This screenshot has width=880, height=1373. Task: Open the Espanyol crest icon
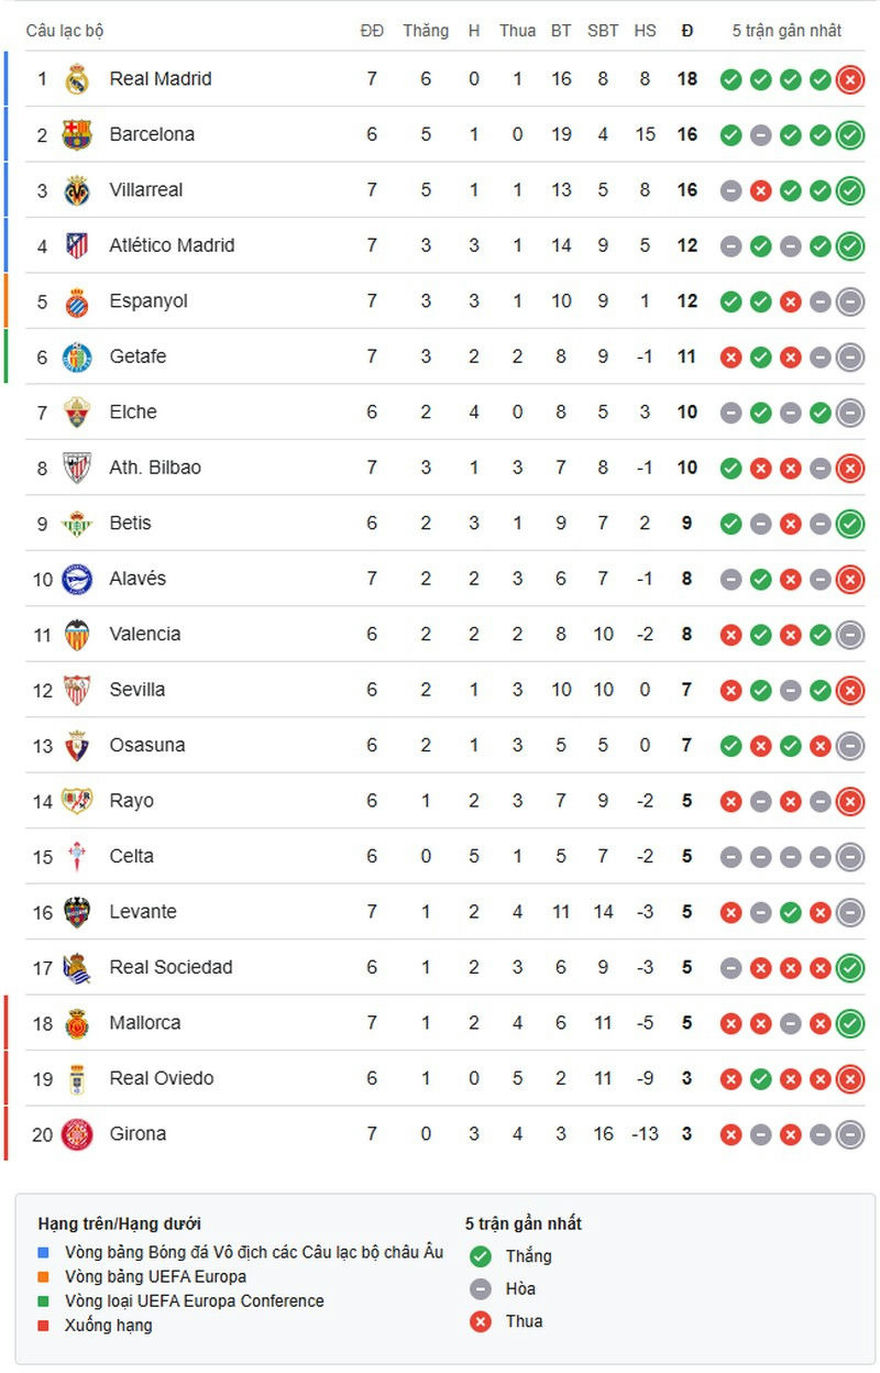point(77,301)
